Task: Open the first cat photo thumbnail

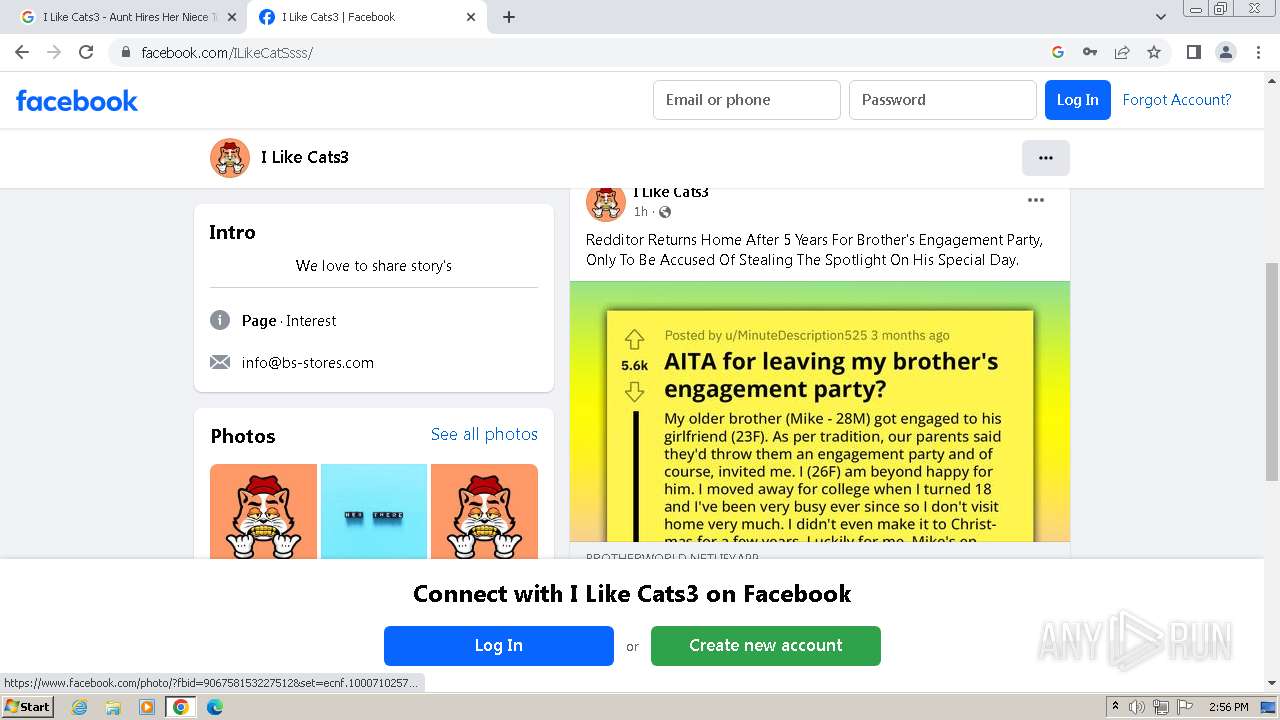Action: tap(263, 511)
